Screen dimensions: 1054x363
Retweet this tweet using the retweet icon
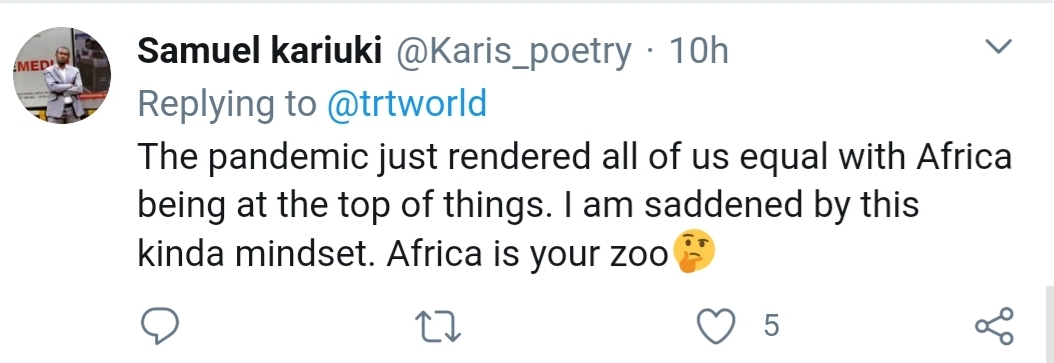click(x=438, y=327)
